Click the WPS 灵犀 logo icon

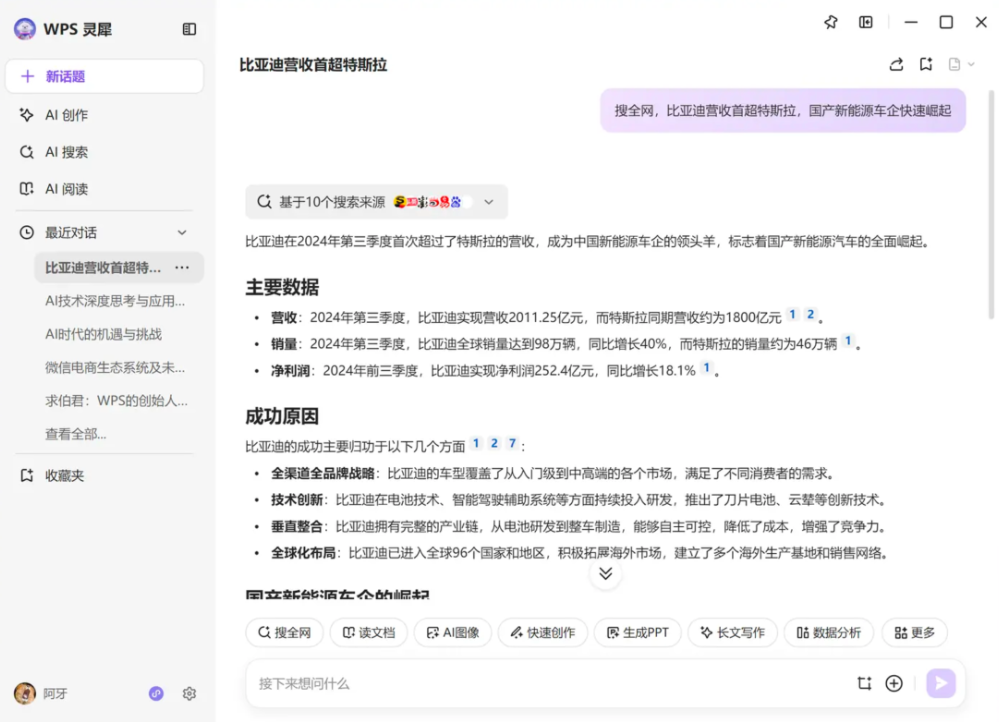[x=25, y=29]
